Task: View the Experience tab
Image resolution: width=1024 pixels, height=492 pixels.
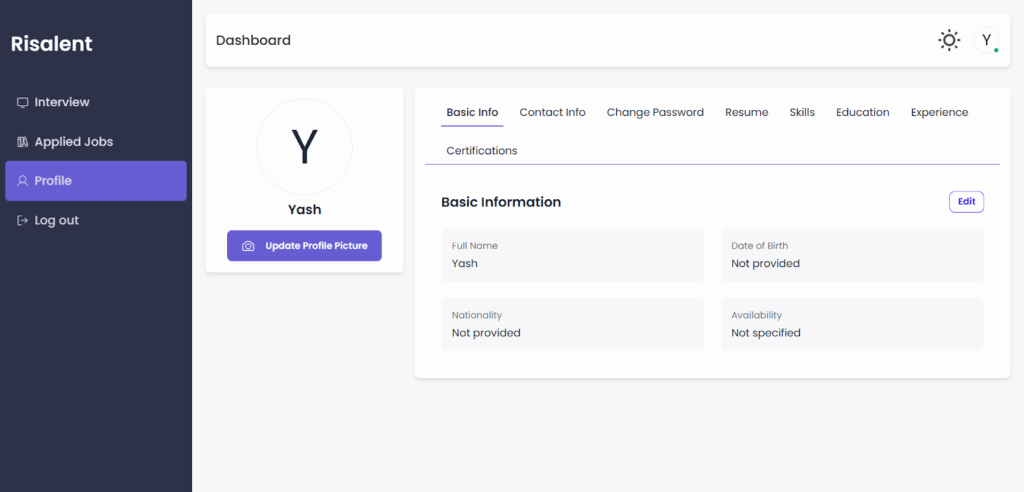Action: [x=939, y=112]
